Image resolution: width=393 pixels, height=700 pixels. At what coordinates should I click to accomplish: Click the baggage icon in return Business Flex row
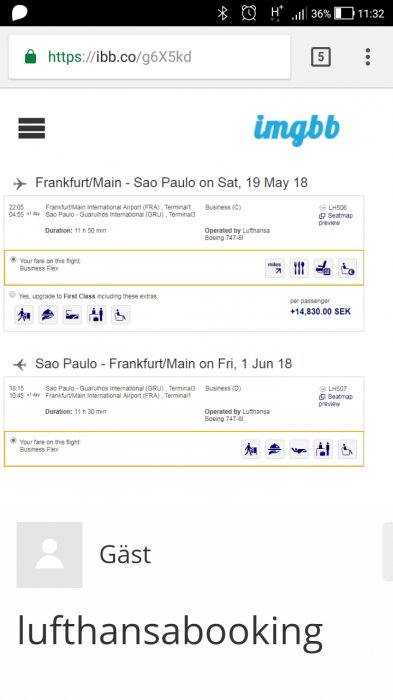pos(251,450)
